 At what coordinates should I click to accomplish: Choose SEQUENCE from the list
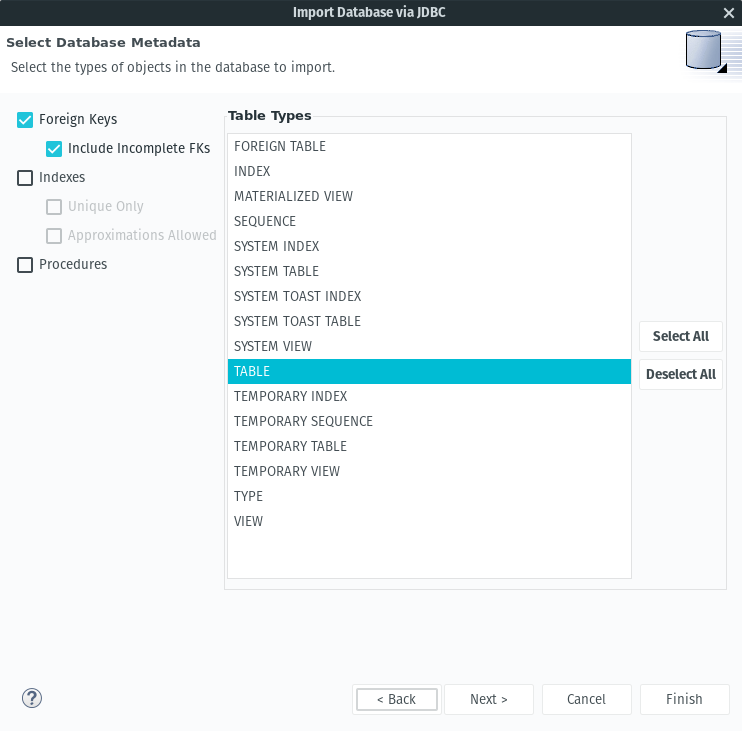(429, 221)
